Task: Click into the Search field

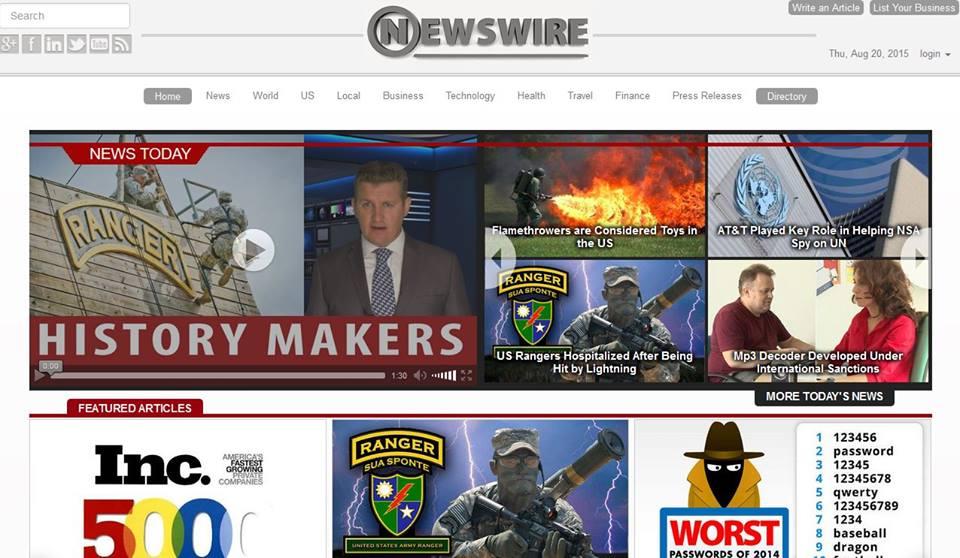Action: click(65, 15)
